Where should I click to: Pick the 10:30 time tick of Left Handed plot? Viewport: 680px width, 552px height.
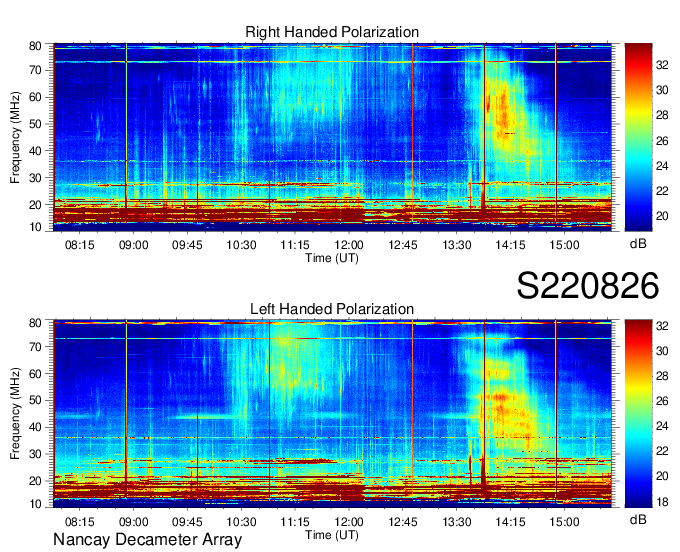[x=241, y=522]
